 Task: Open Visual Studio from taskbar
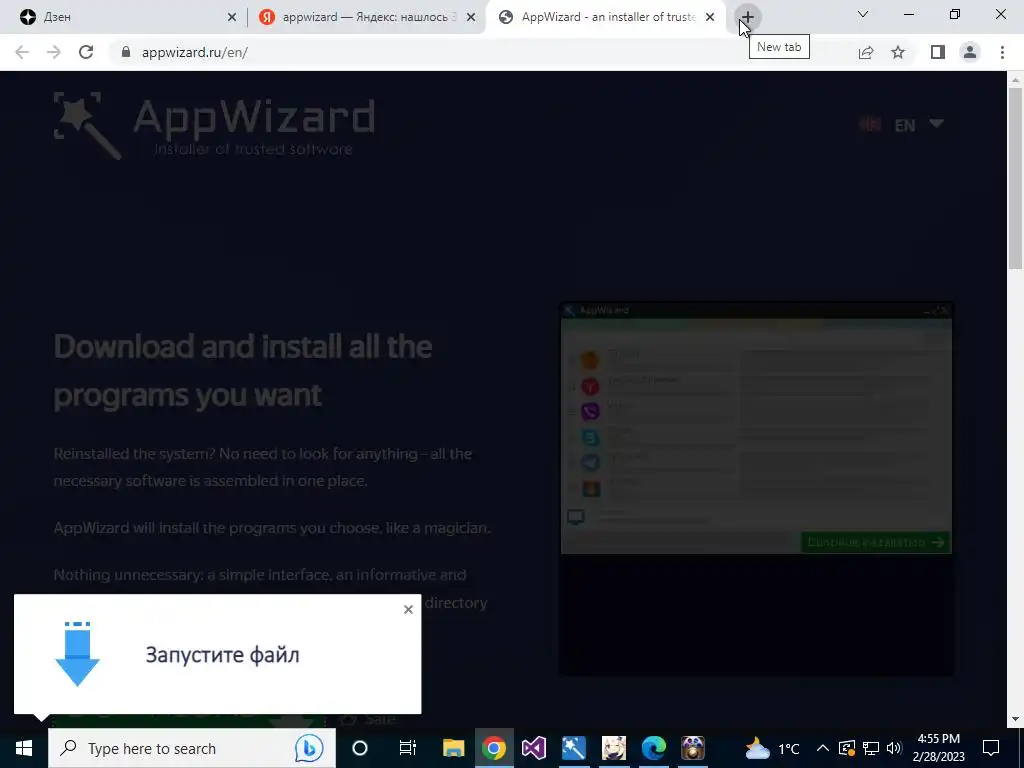coord(534,748)
